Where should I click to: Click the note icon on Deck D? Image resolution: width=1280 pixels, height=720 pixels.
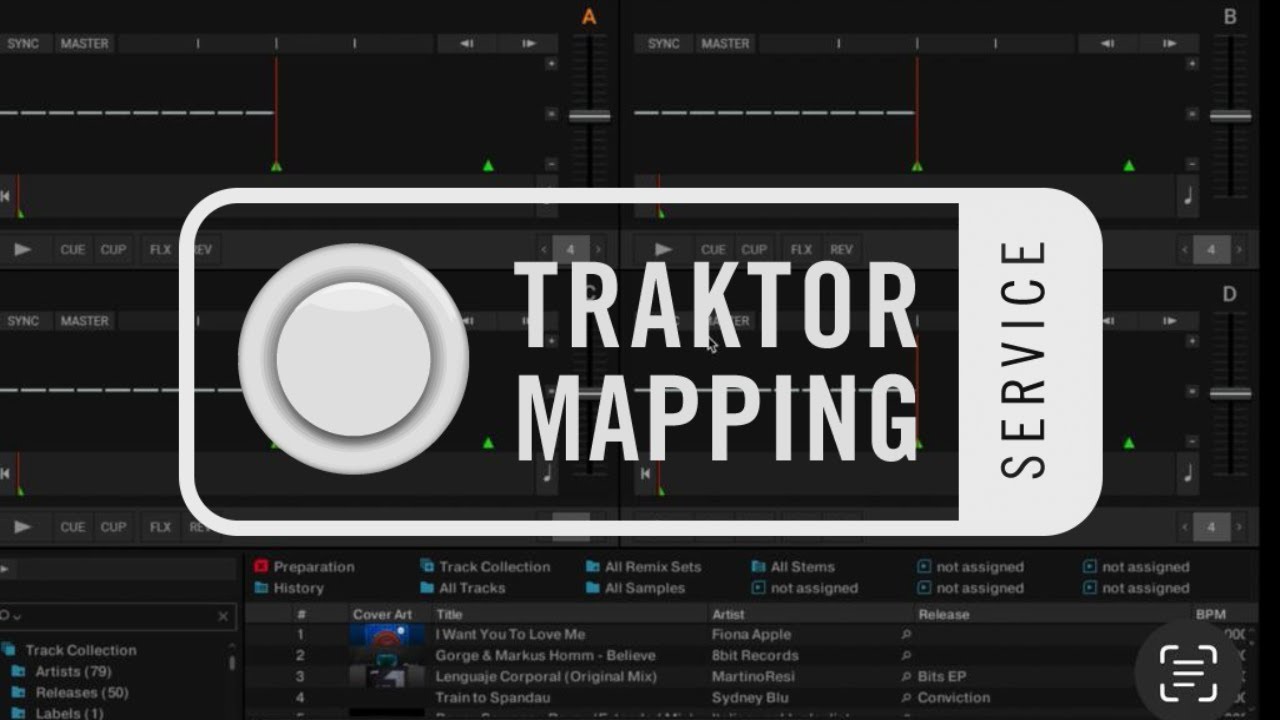point(1187,473)
